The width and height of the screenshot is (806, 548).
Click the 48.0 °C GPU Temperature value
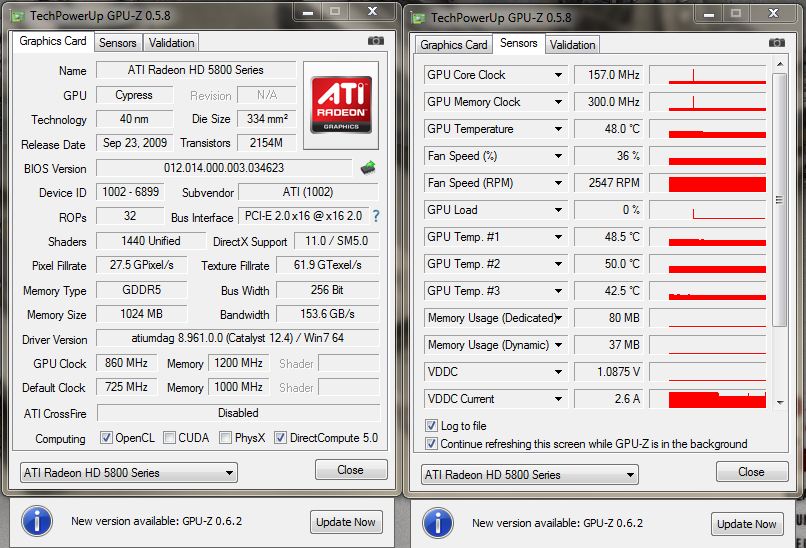tap(608, 129)
